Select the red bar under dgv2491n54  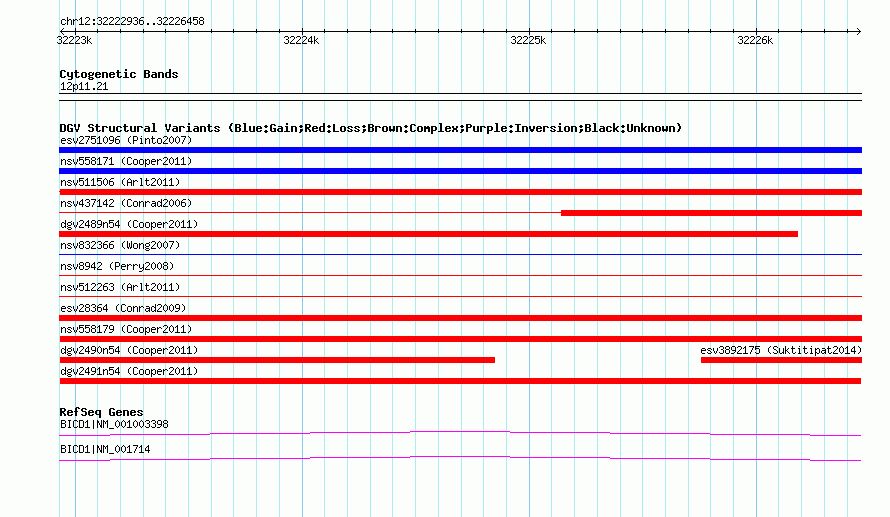460,381
